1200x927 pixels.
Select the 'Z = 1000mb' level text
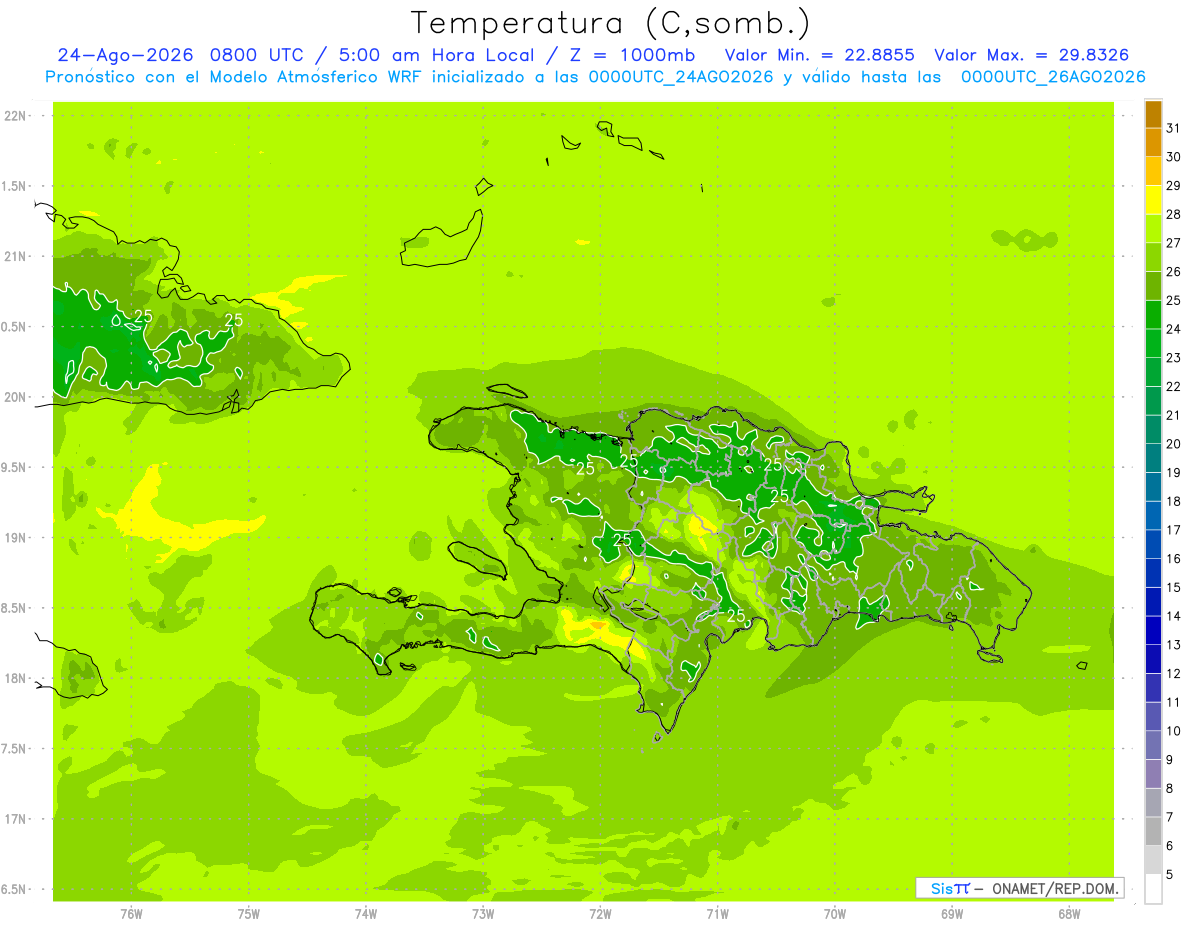[x=632, y=55]
